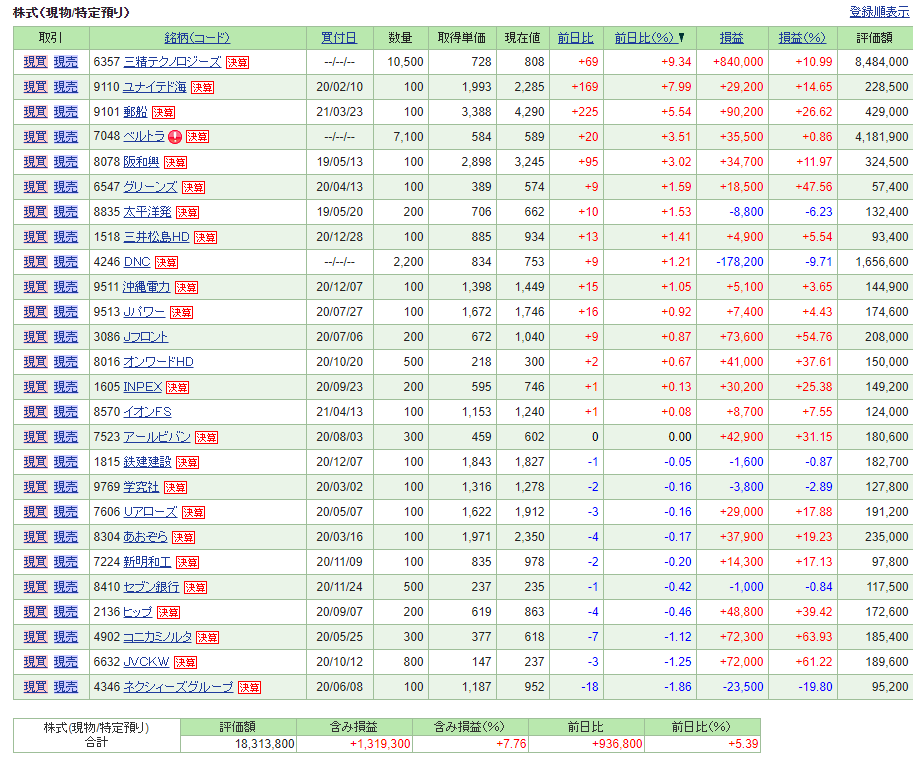The image size is (913, 760).
Task: Click 現買 for 6357 三精テクノロジーズ
Action: click(35, 62)
